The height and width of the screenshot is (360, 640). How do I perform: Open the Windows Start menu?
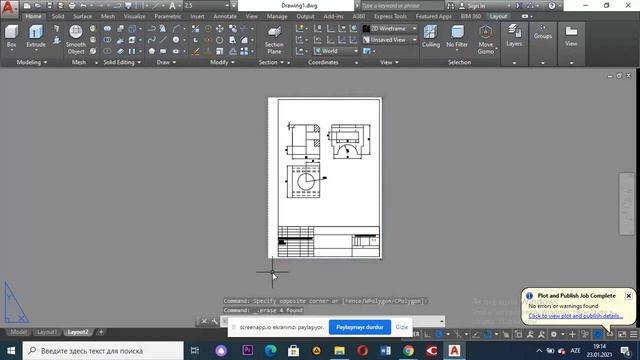pyautogui.click(x=11, y=351)
